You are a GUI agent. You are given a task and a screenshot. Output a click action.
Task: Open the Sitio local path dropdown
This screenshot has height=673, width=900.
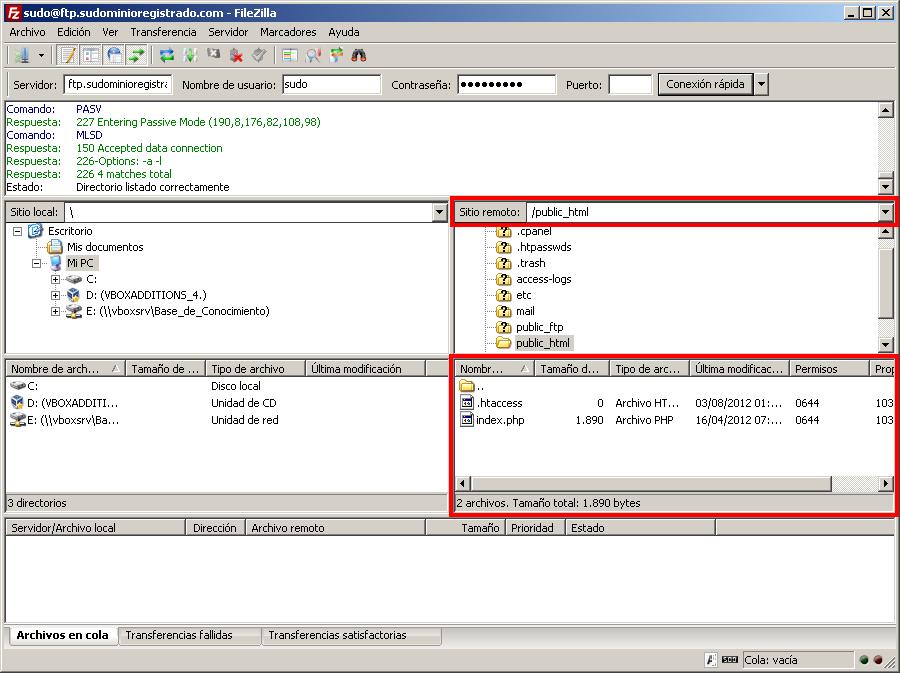click(440, 212)
